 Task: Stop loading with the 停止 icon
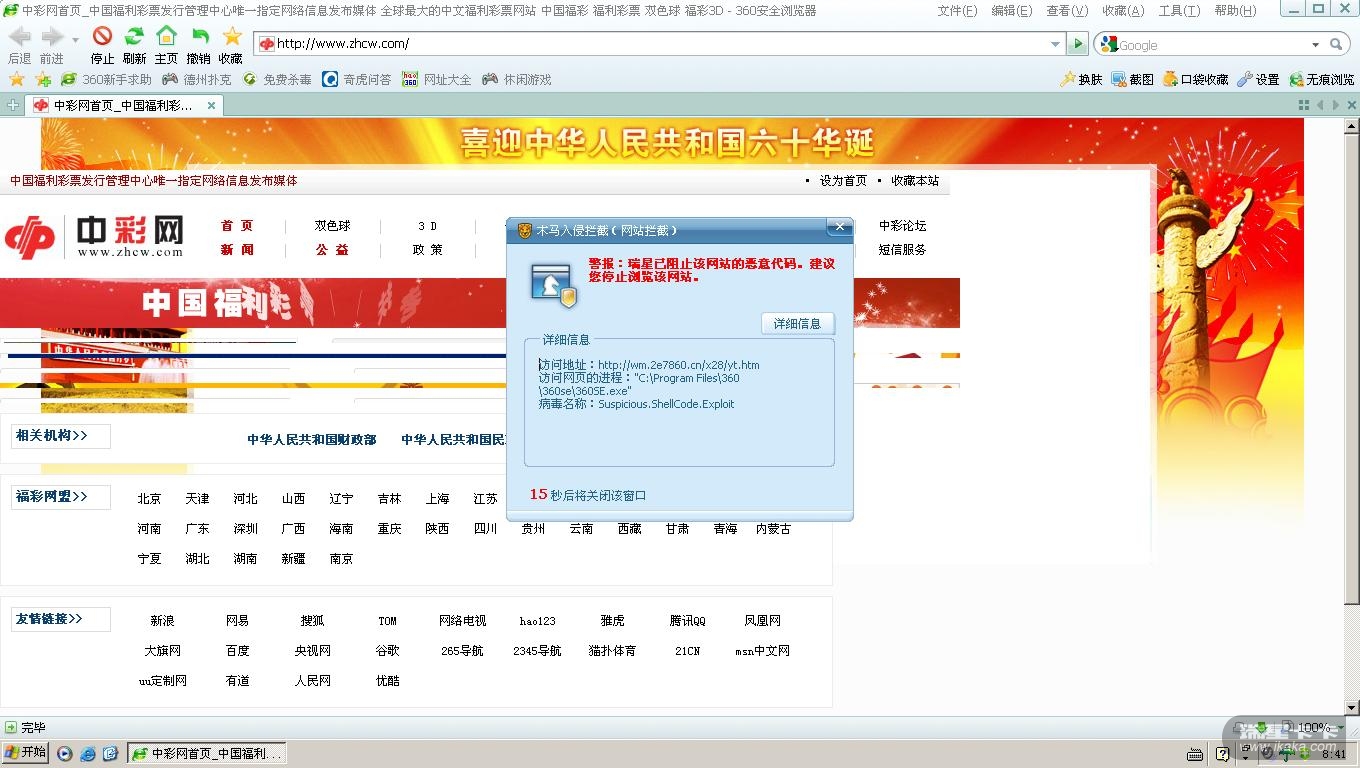tap(102, 37)
